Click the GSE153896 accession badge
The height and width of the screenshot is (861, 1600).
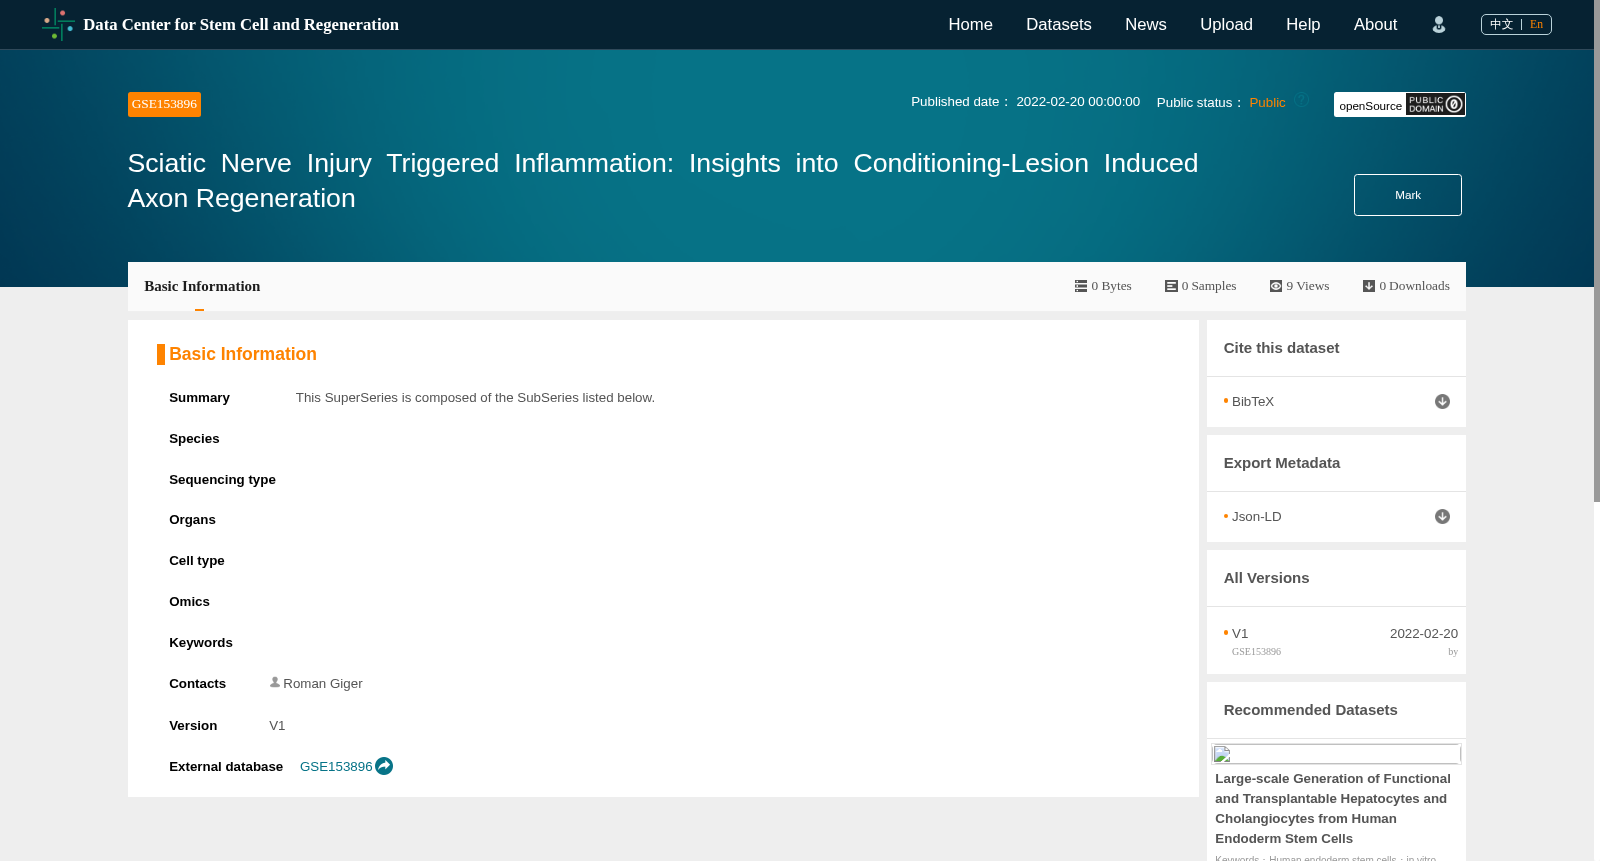[x=164, y=104]
